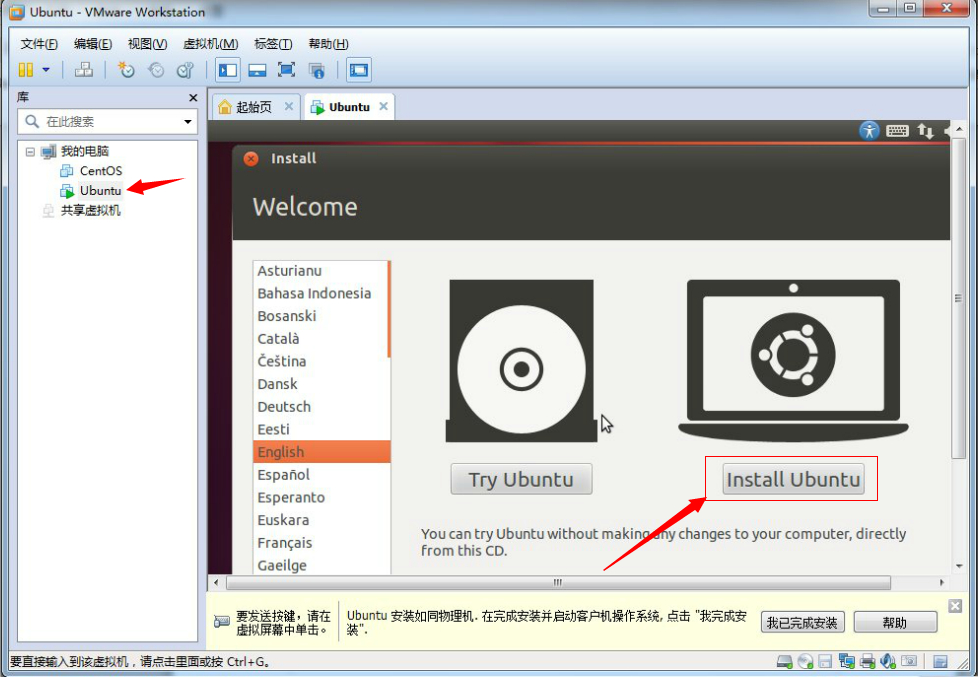Click the CD disc illustration
The width and height of the screenshot is (978, 677).
pos(521,361)
